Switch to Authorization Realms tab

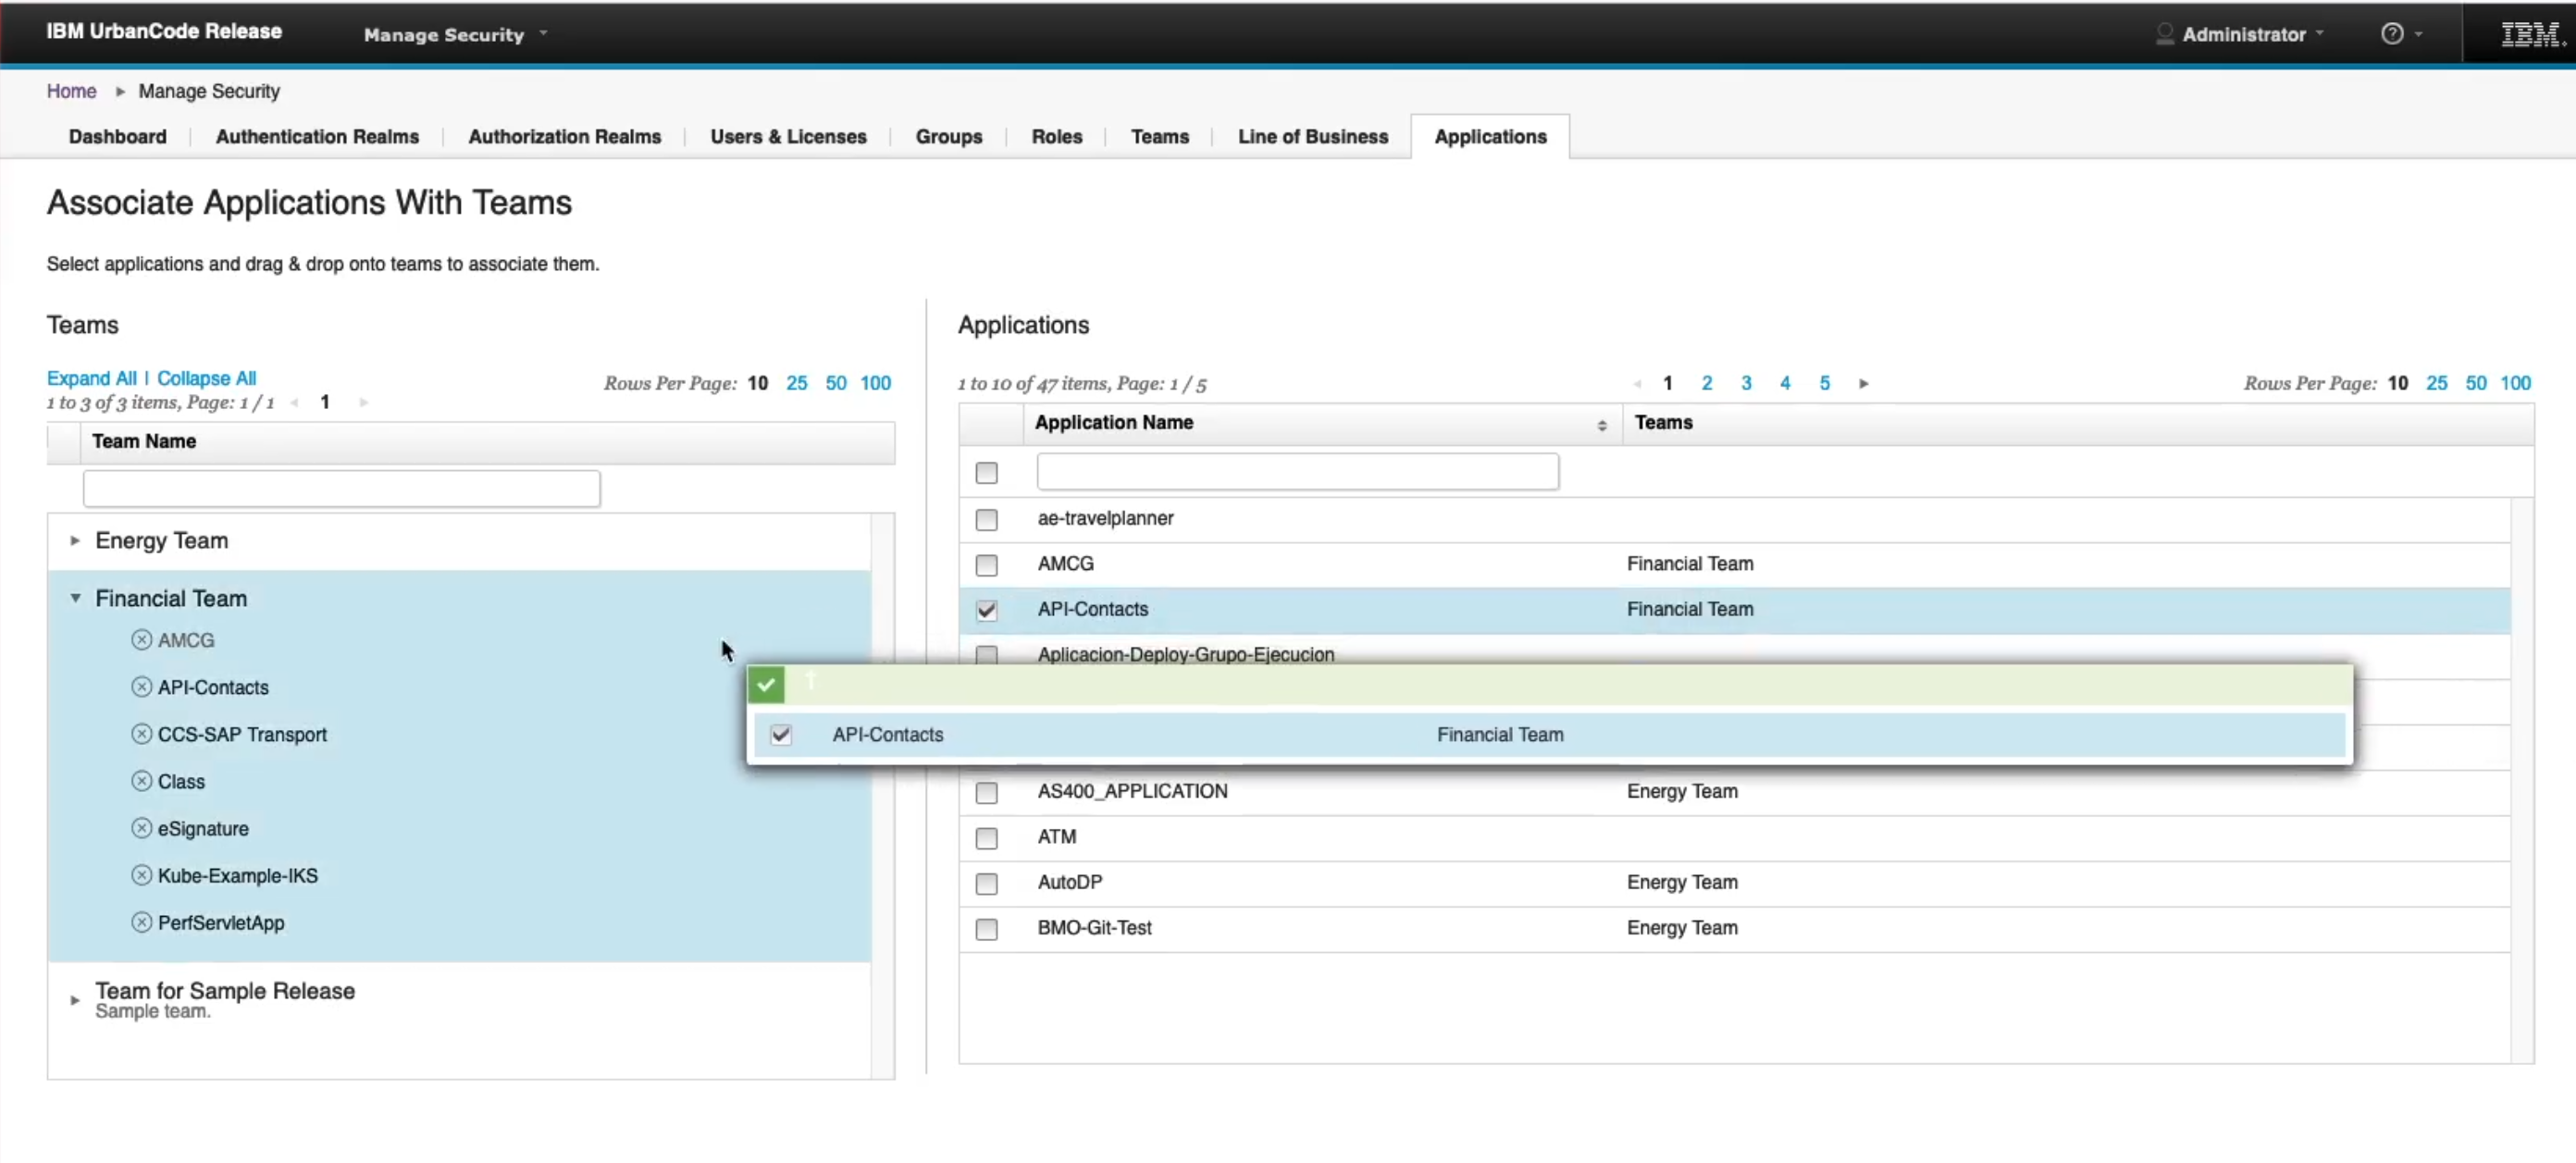coord(564,136)
